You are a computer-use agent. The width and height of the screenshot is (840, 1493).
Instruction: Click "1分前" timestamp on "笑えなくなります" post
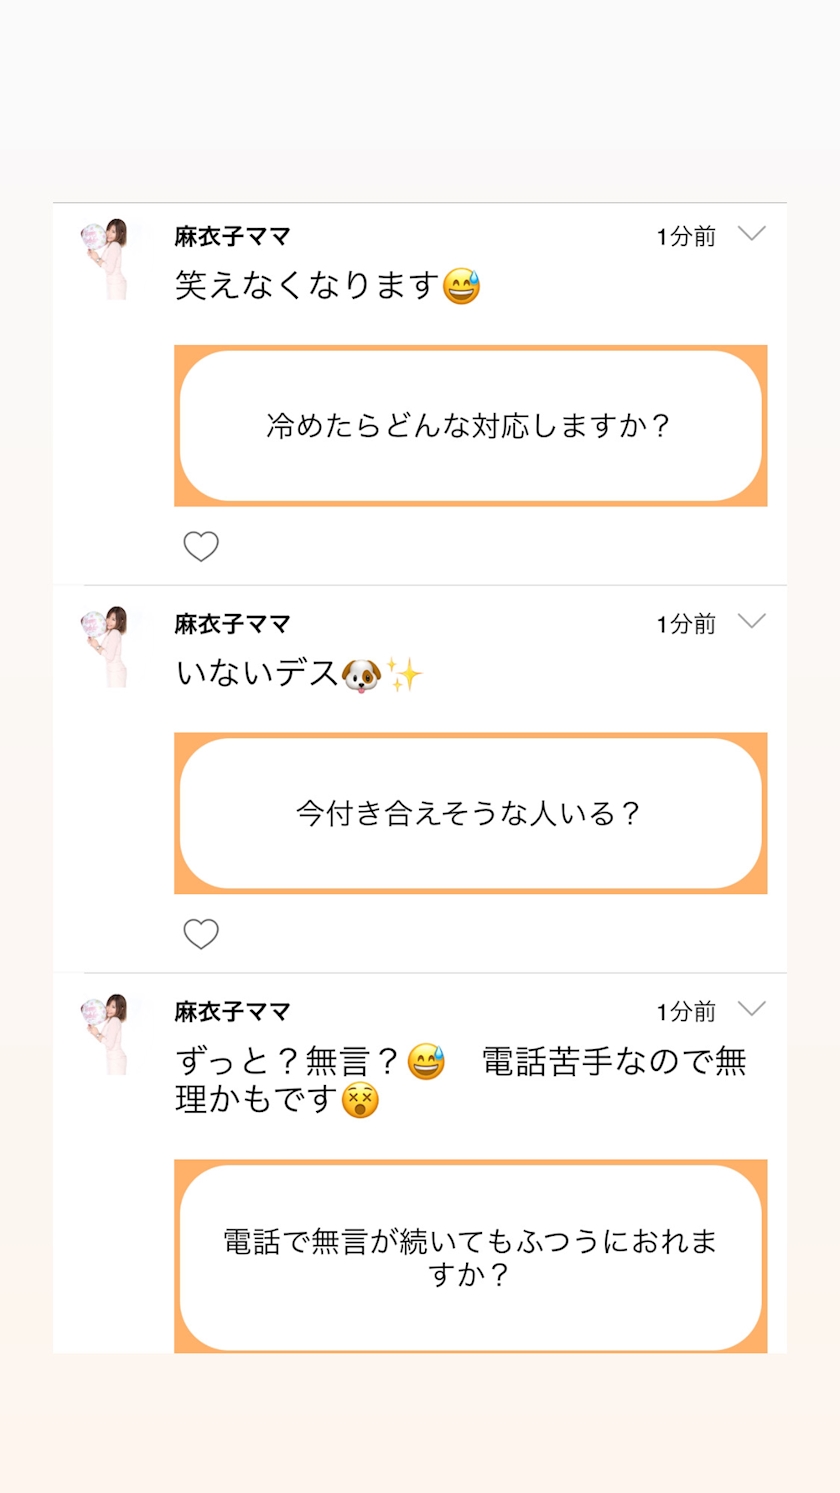pyautogui.click(x=686, y=237)
